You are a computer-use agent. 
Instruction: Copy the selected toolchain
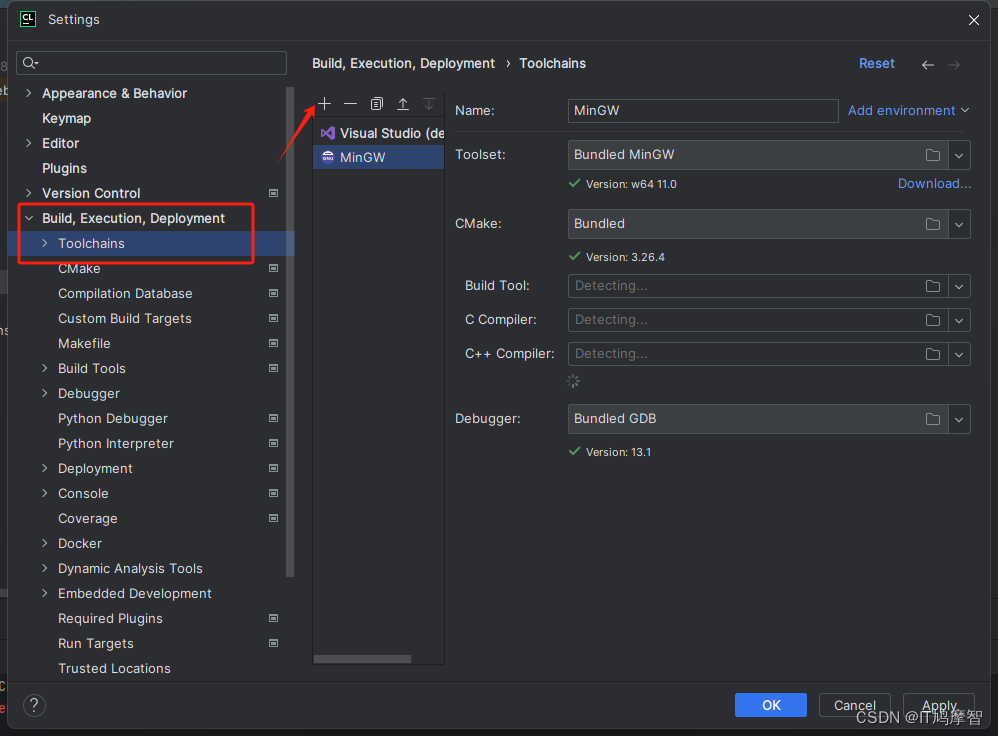pyautogui.click(x=377, y=104)
